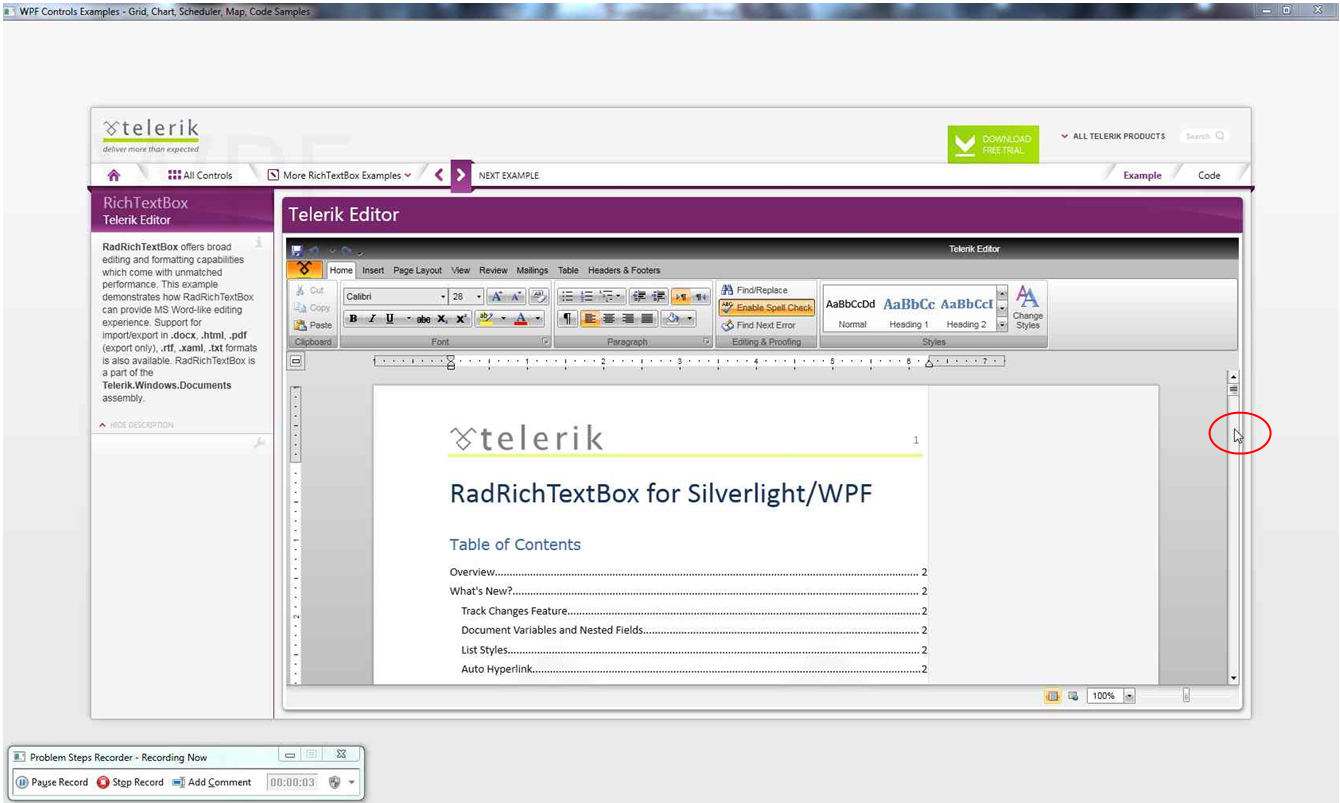Click Find Next Error
The width and height of the screenshot is (1340, 803).
pyautogui.click(x=758, y=325)
